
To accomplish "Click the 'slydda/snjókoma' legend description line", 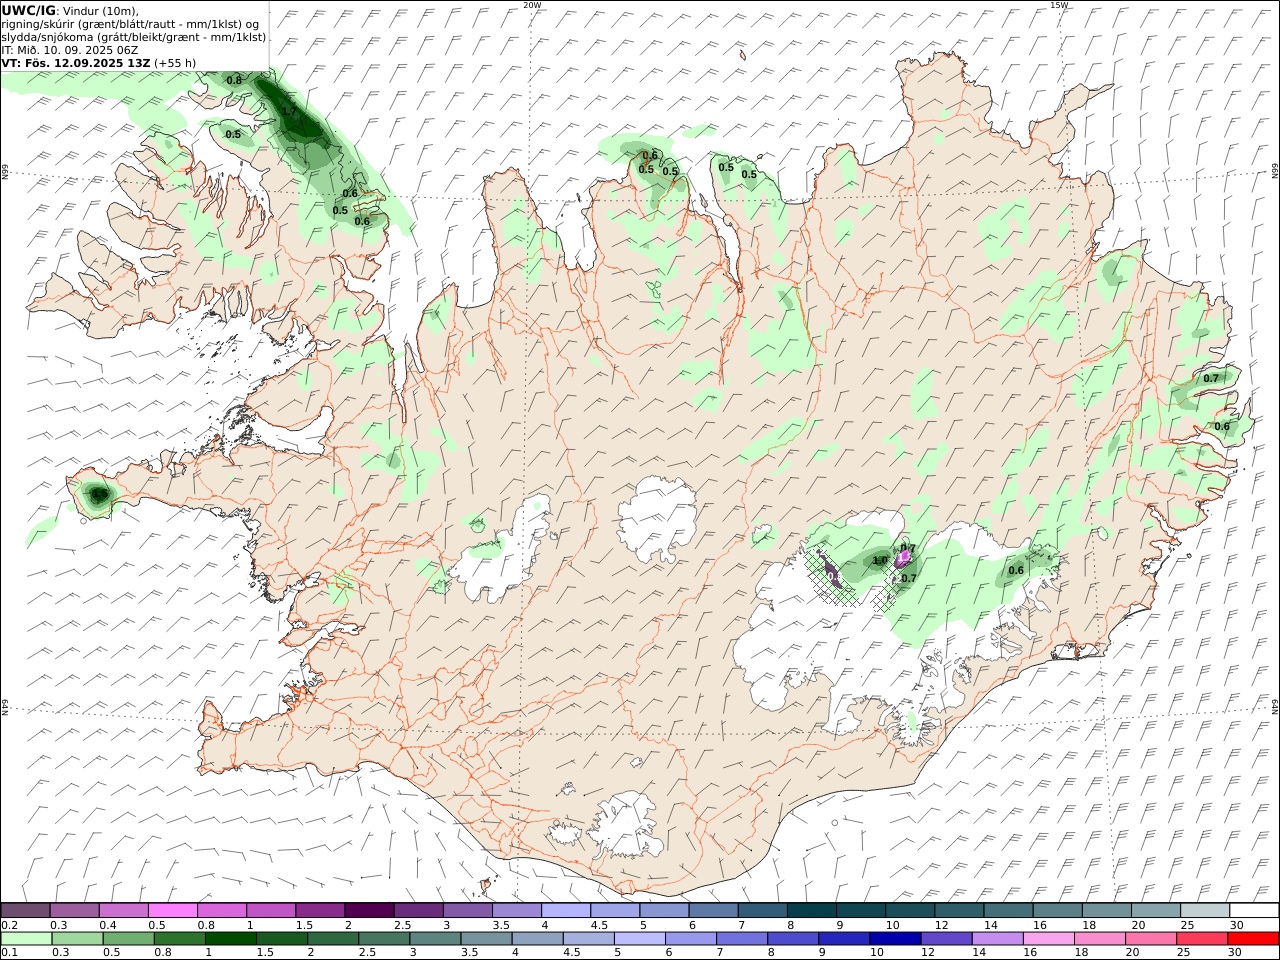I will coord(134,36).
